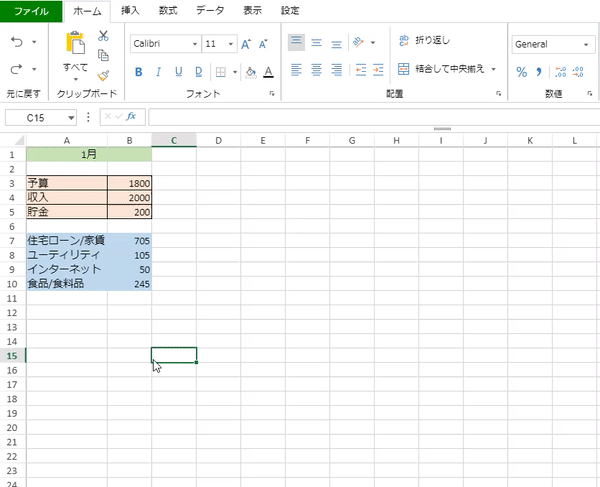Open the borders dropdown arrow
Screen dimensions: 600x487
(x=234, y=72)
